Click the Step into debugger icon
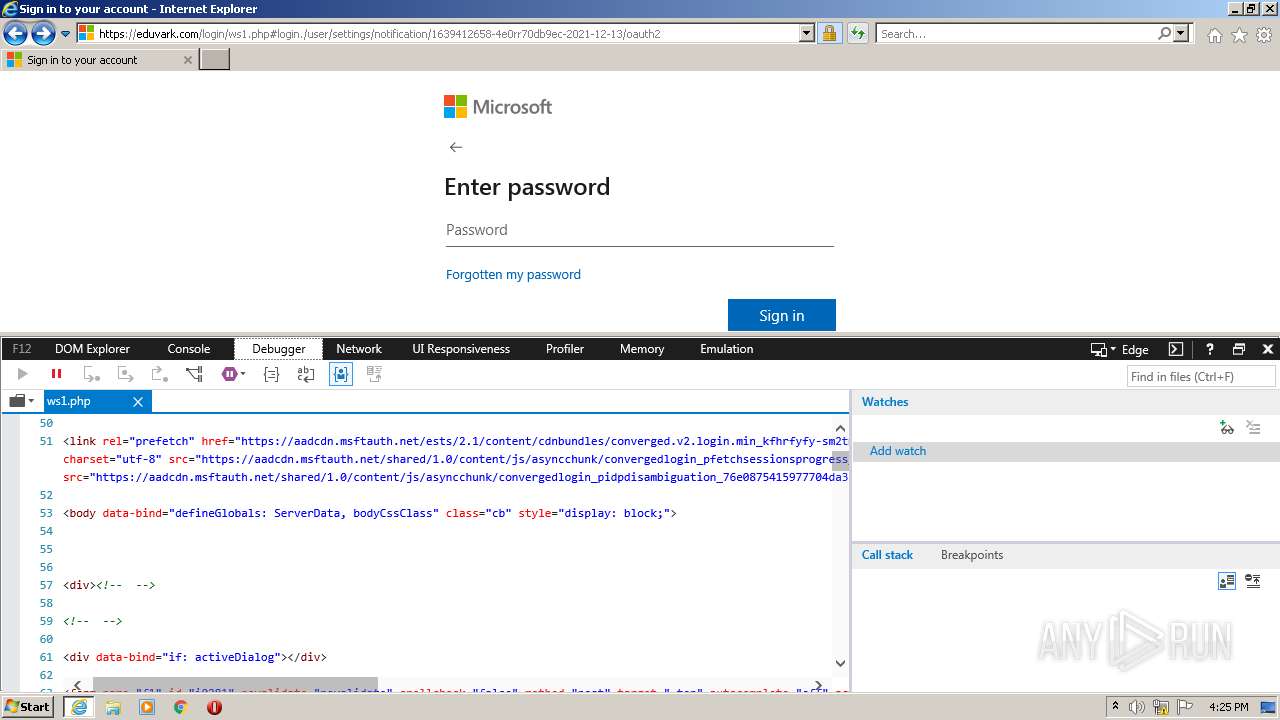Screen dimensions: 1280x720 pos(92,374)
